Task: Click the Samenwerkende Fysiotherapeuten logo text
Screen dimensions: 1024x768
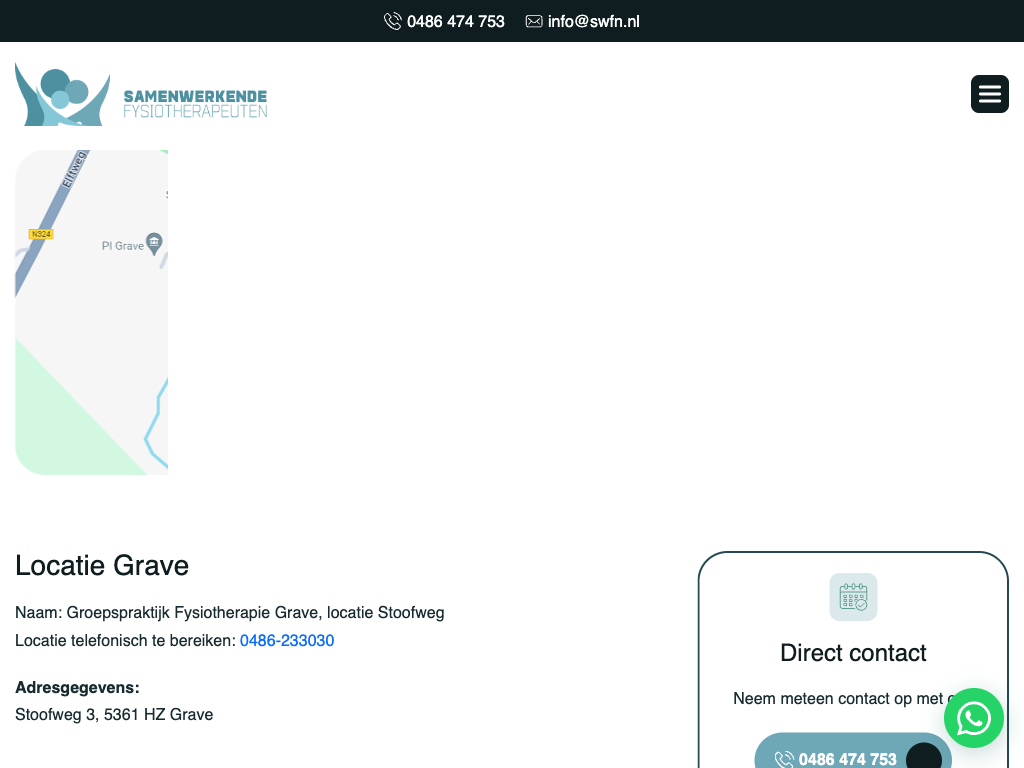Action: 195,103
